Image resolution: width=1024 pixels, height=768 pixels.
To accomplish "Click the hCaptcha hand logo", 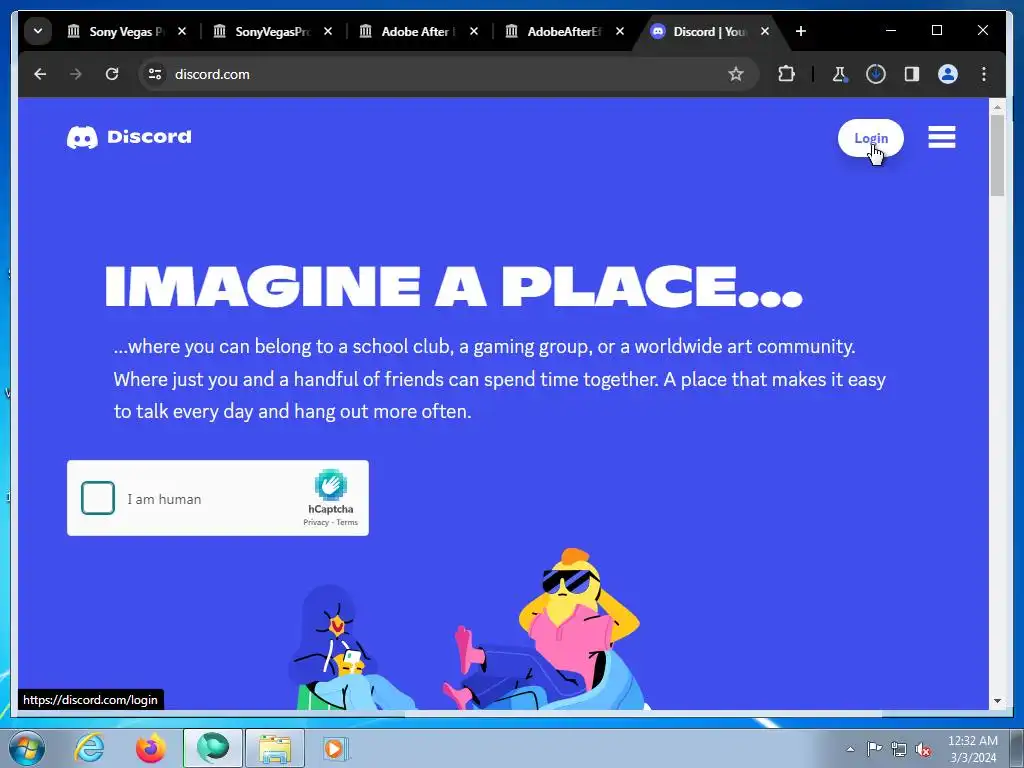I will point(330,485).
